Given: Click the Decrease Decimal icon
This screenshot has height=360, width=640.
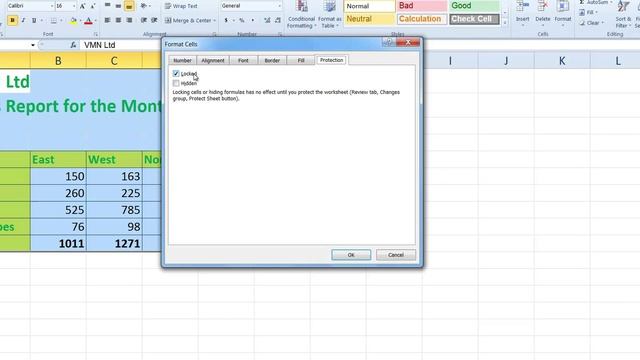Looking at the screenshot, I should (278, 20).
